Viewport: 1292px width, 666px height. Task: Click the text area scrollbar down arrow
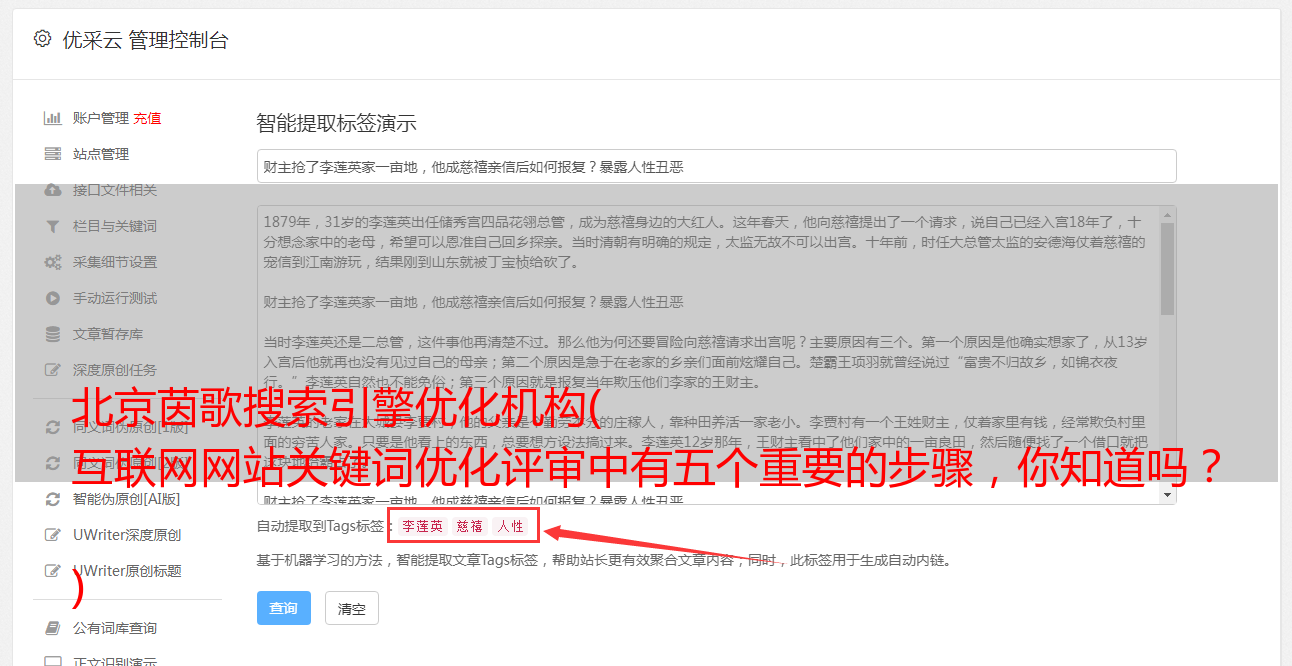pyautogui.click(x=1168, y=495)
